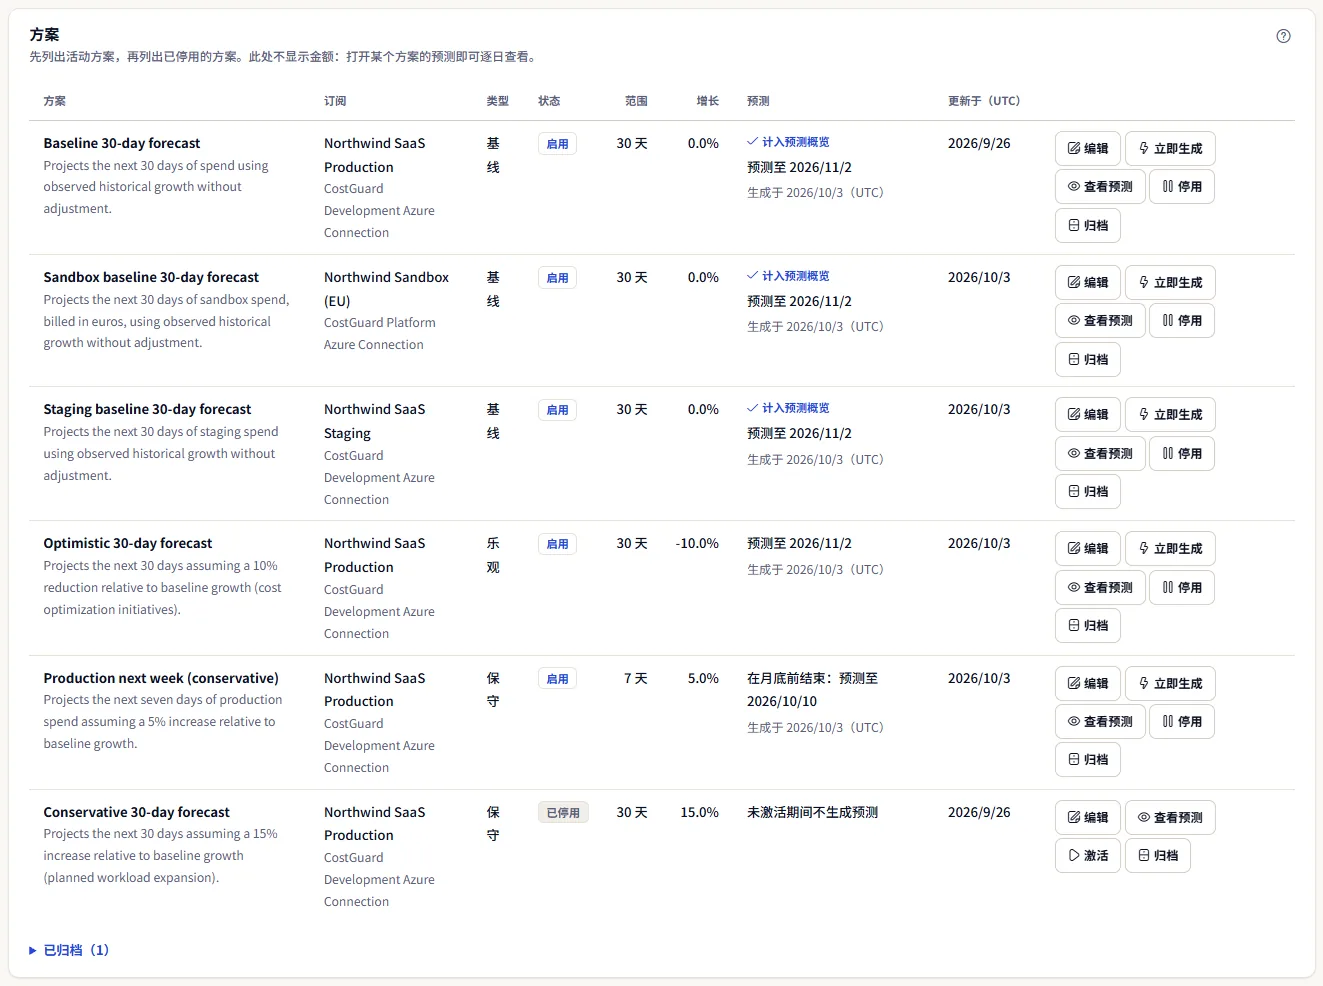
Task: Click 未激活期间不生成预测 text
Action: 812,812
